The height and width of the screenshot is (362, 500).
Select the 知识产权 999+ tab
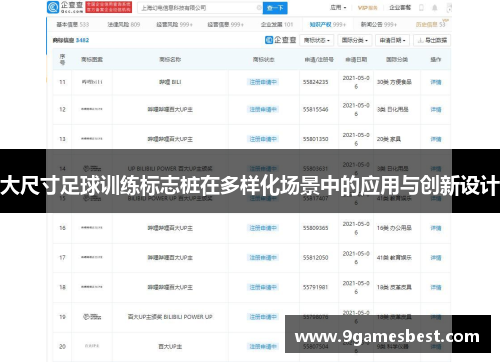point(328,24)
